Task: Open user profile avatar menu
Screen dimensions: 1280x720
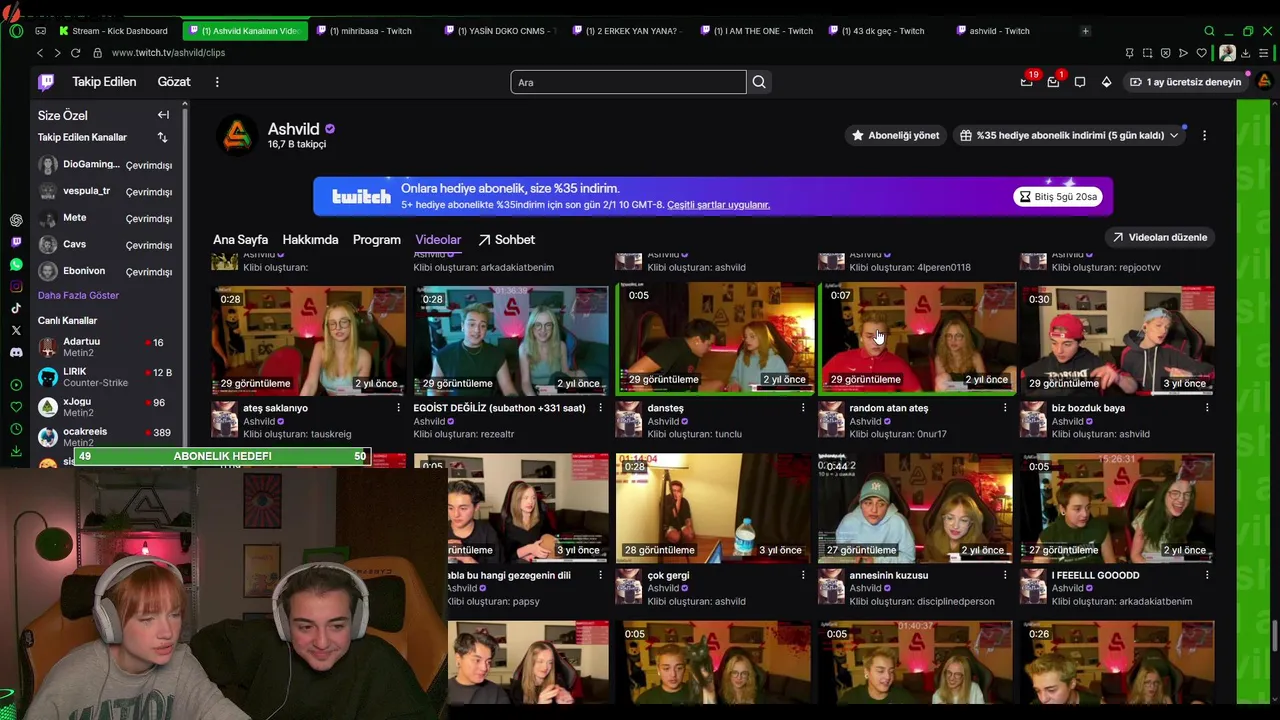Action: tap(1264, 82)
